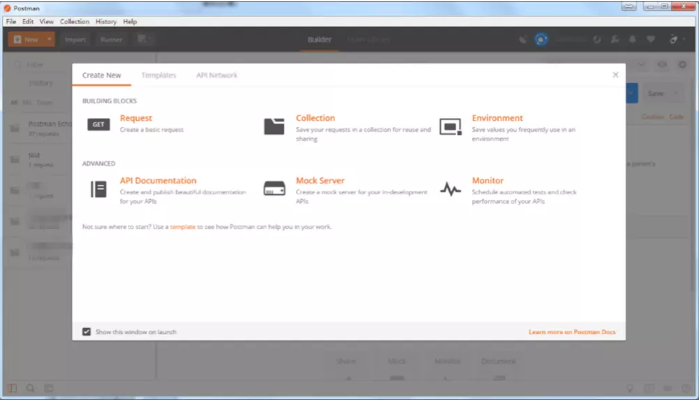Click the Environment screen icon
Image resolution: width=699 pixels, height=400 pixels.
450,127
